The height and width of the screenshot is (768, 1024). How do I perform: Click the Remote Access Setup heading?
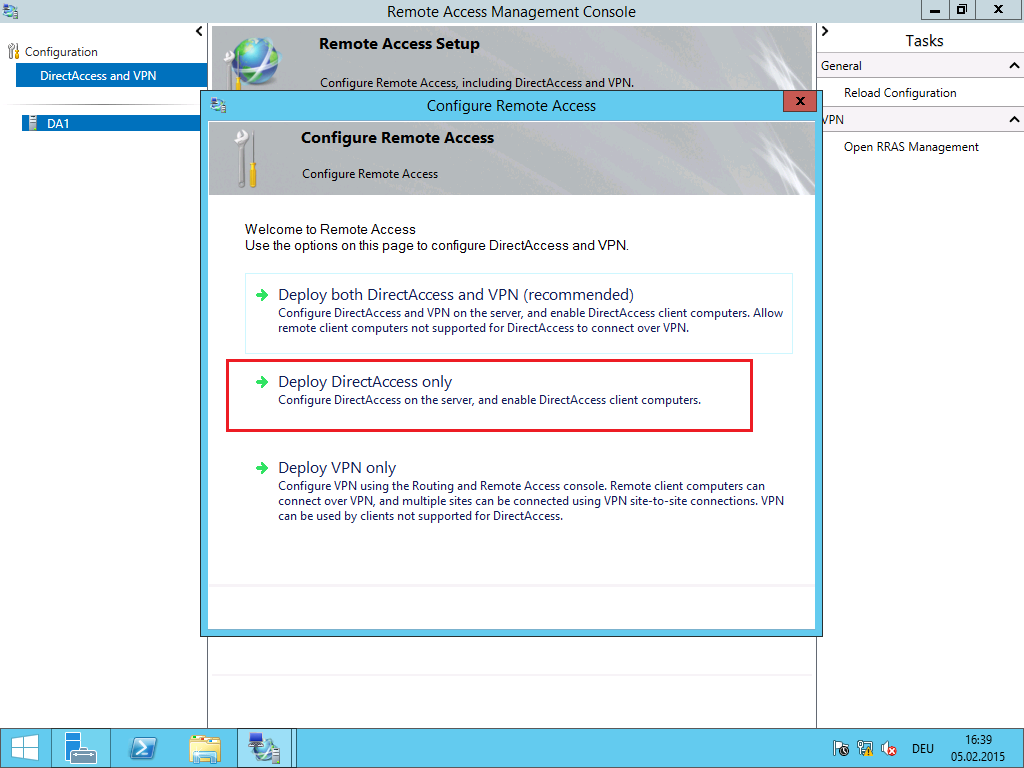pyautogui.click(x=399, y=44)
